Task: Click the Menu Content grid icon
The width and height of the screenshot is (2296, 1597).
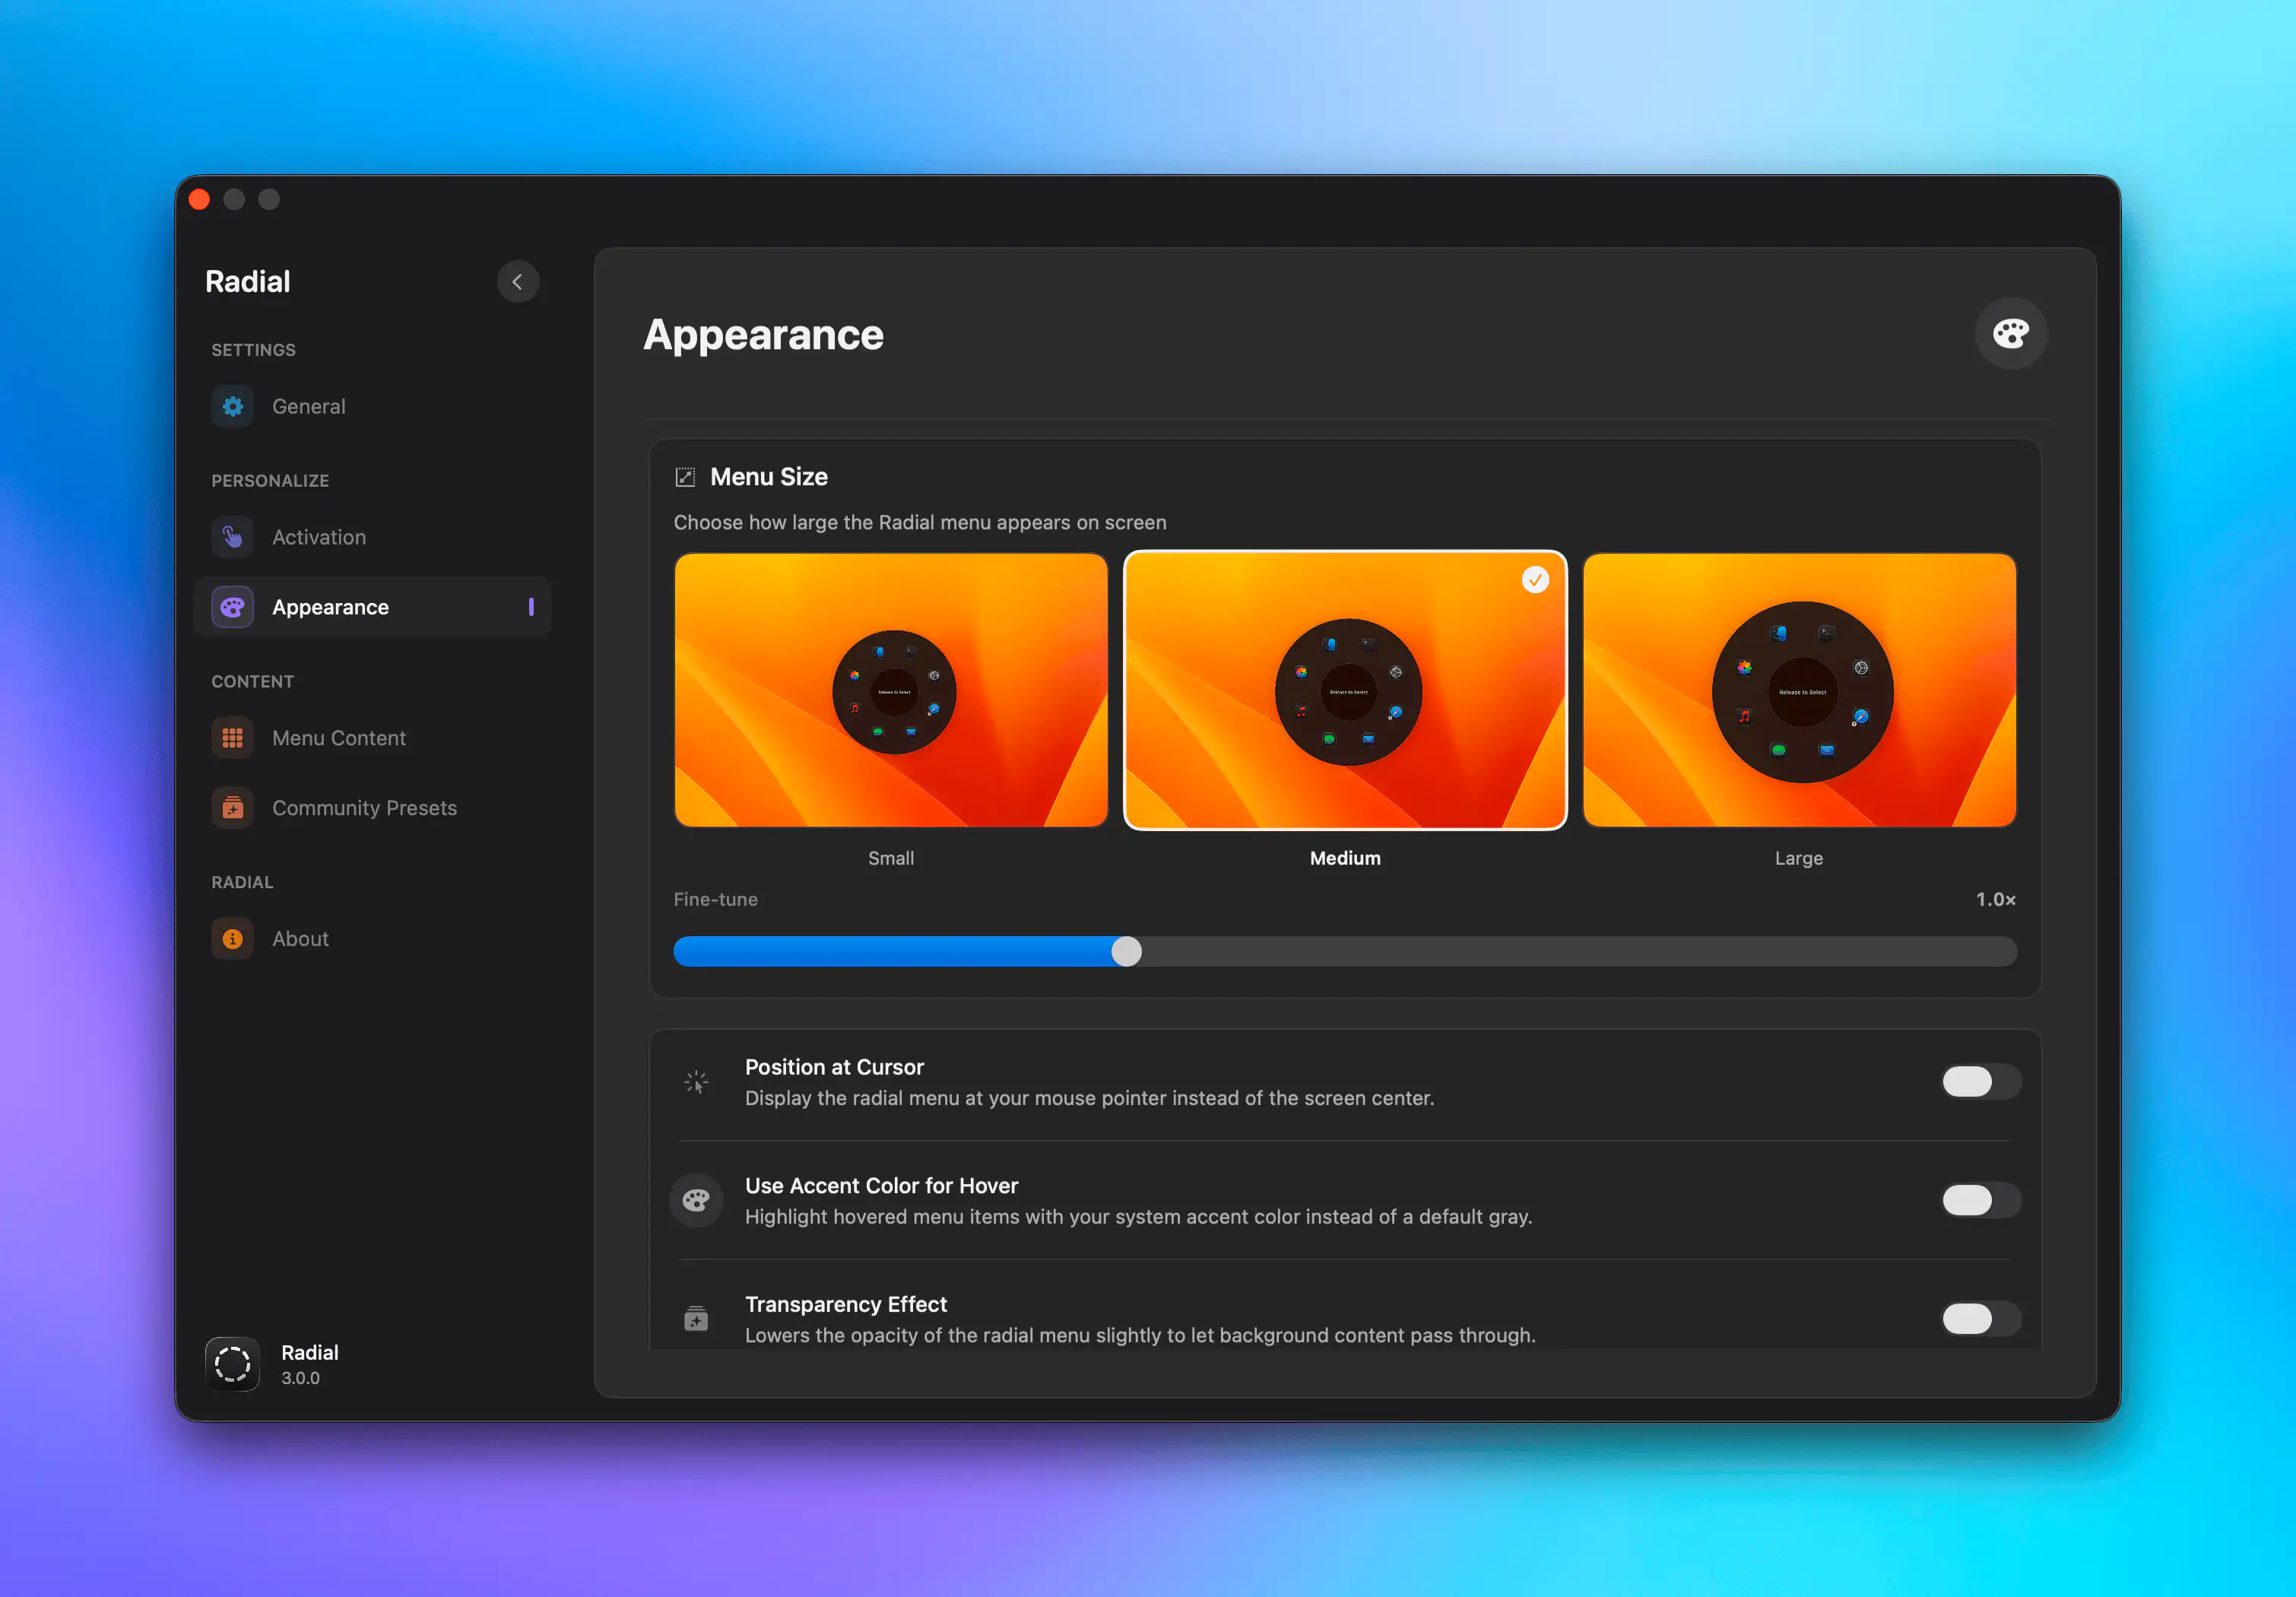Action: pyautogui.click(x=232, y=738)
